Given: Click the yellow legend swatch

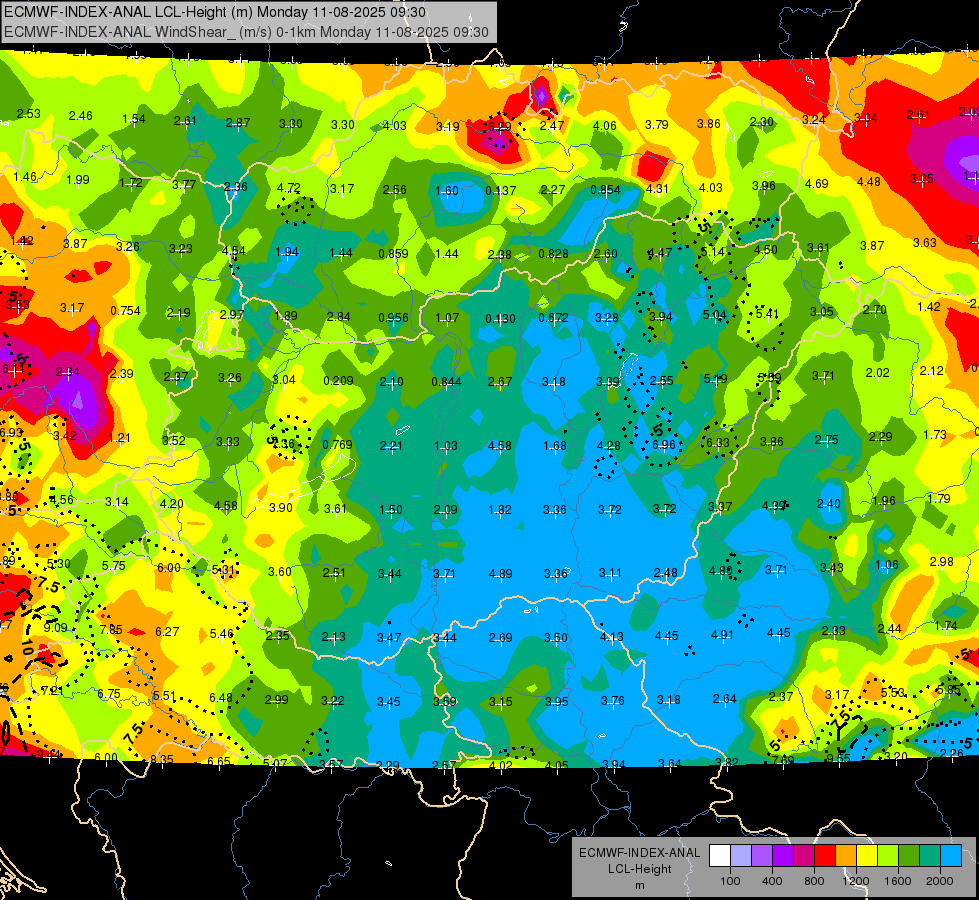Looking at the screenshot, I should pos(867,856).
